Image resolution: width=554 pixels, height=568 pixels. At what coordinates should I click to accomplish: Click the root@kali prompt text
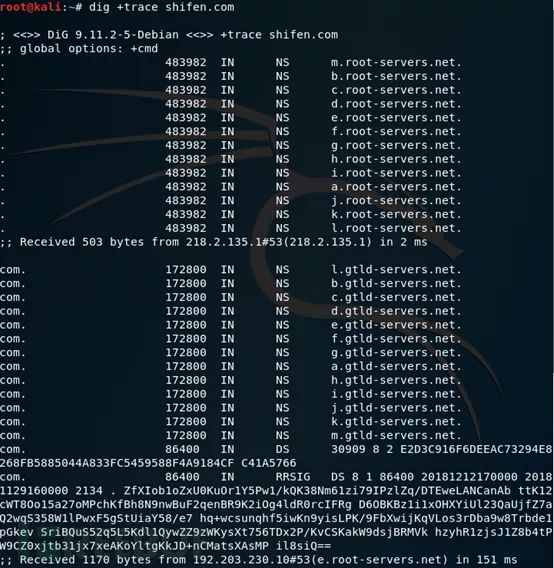[31, 7]
